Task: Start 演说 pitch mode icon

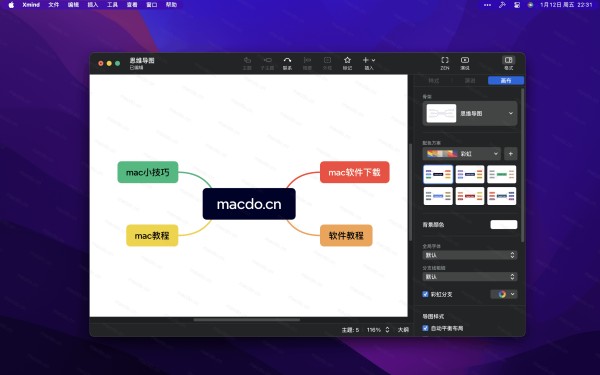Action: (465, 63)
